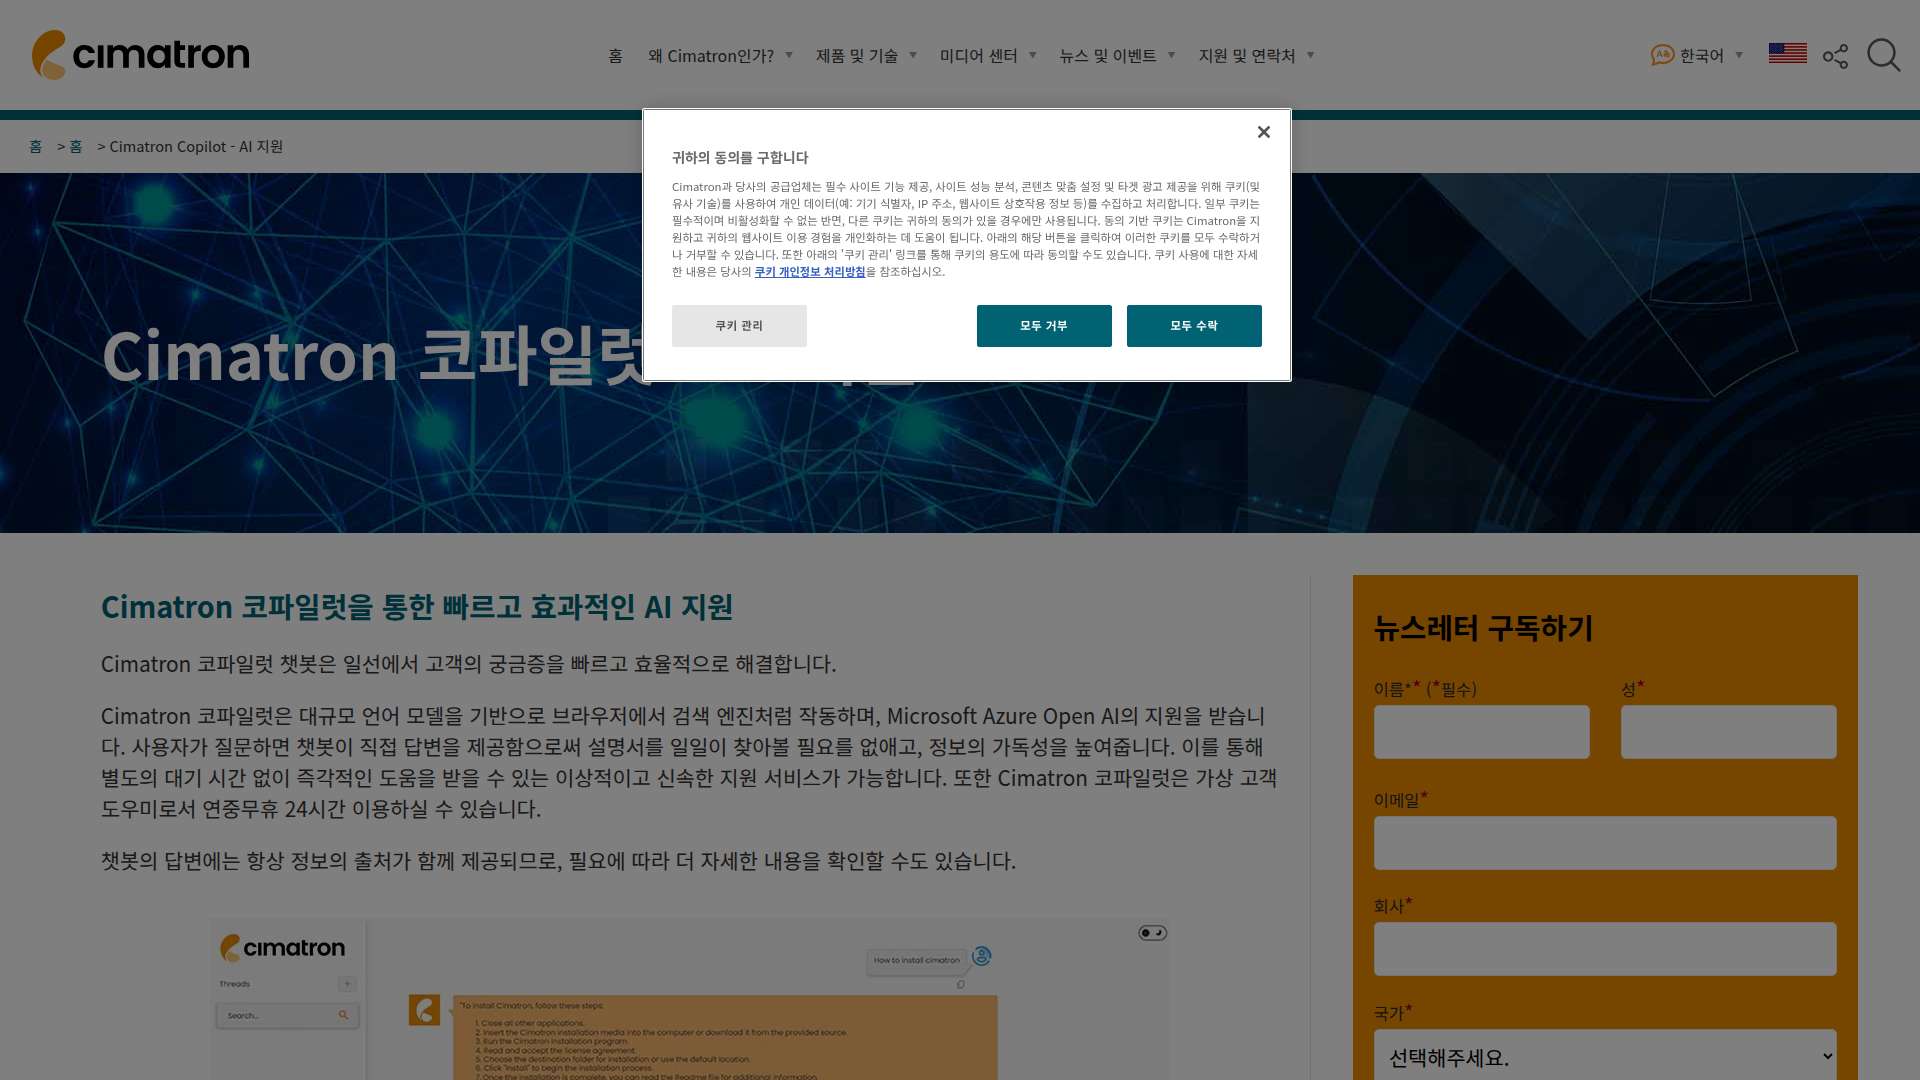Image resolution: width=1920 pixels, height=1080 pixels.
Task: Click the heading Cimatron 코파일럿을 통한 빠르고 효과적인 AI 지원
Action: pyautogui.click(x=417, y=607)
